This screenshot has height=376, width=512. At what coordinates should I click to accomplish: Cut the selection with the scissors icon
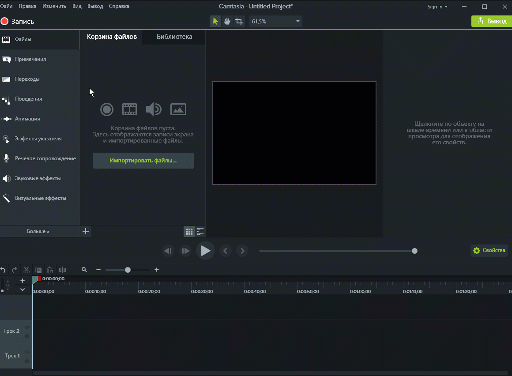(26, 270)
